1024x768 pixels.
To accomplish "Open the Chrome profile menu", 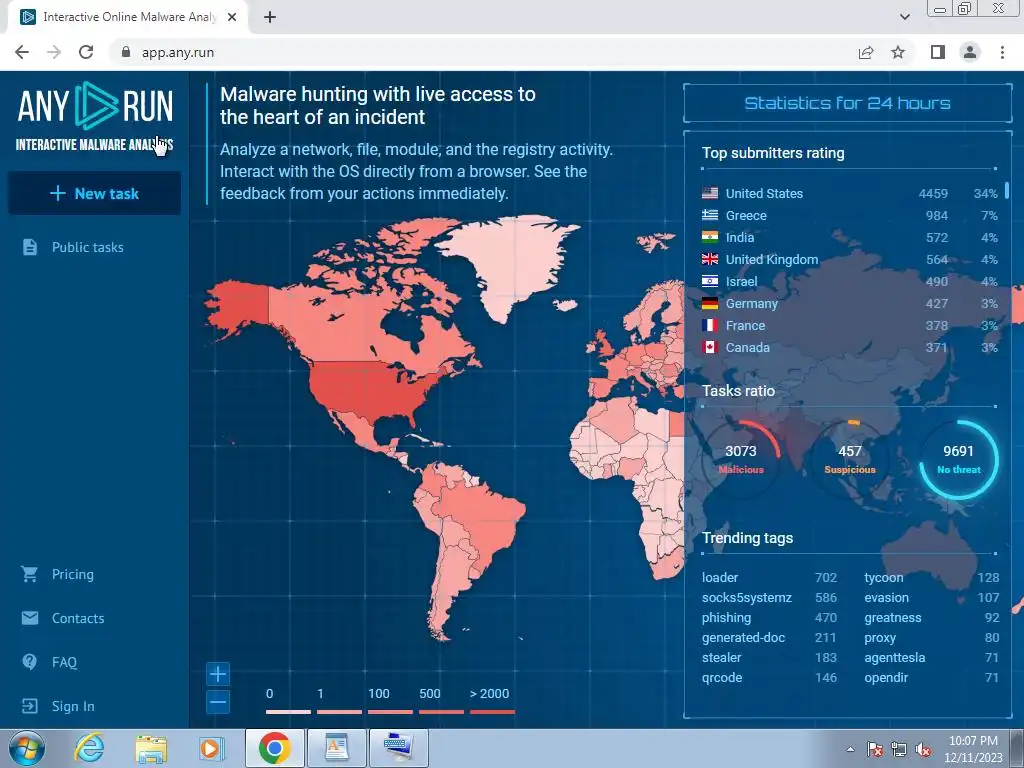I will pyautogui.click(x=970, y=52).
